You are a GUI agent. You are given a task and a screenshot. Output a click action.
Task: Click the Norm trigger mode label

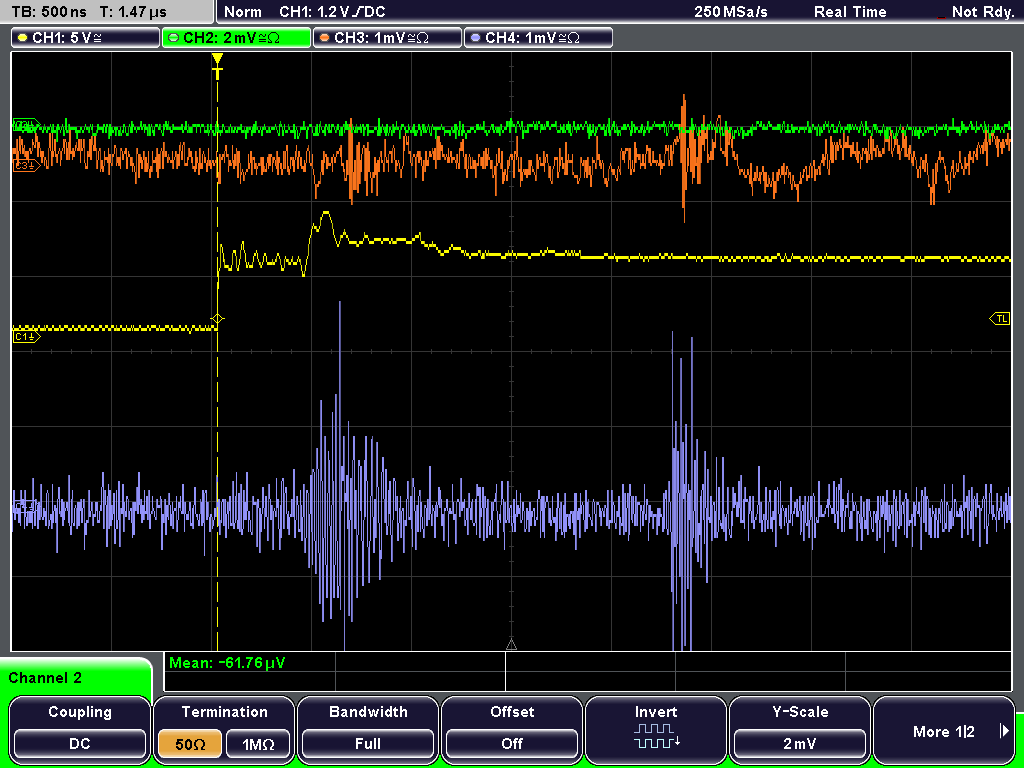tap(242, 12)
